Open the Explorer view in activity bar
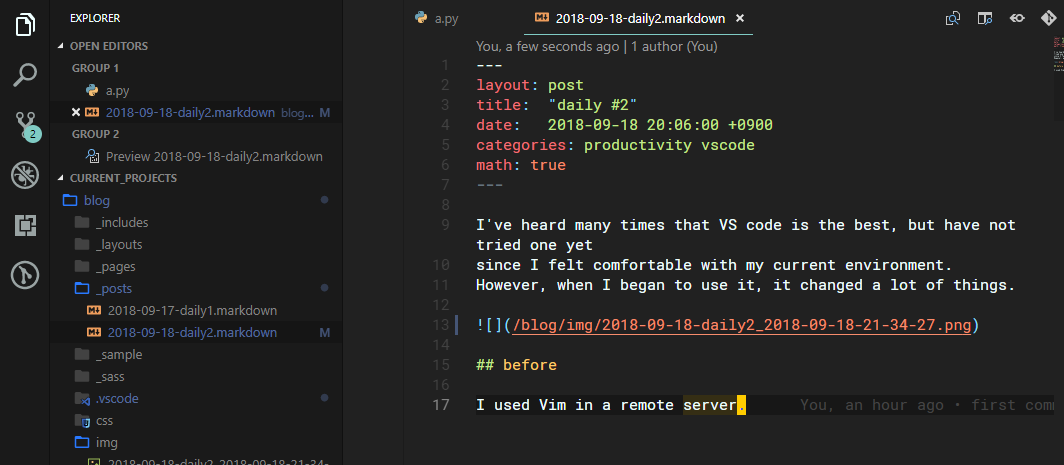This screenshot has width=1064, height=465. tap(25, 24)
